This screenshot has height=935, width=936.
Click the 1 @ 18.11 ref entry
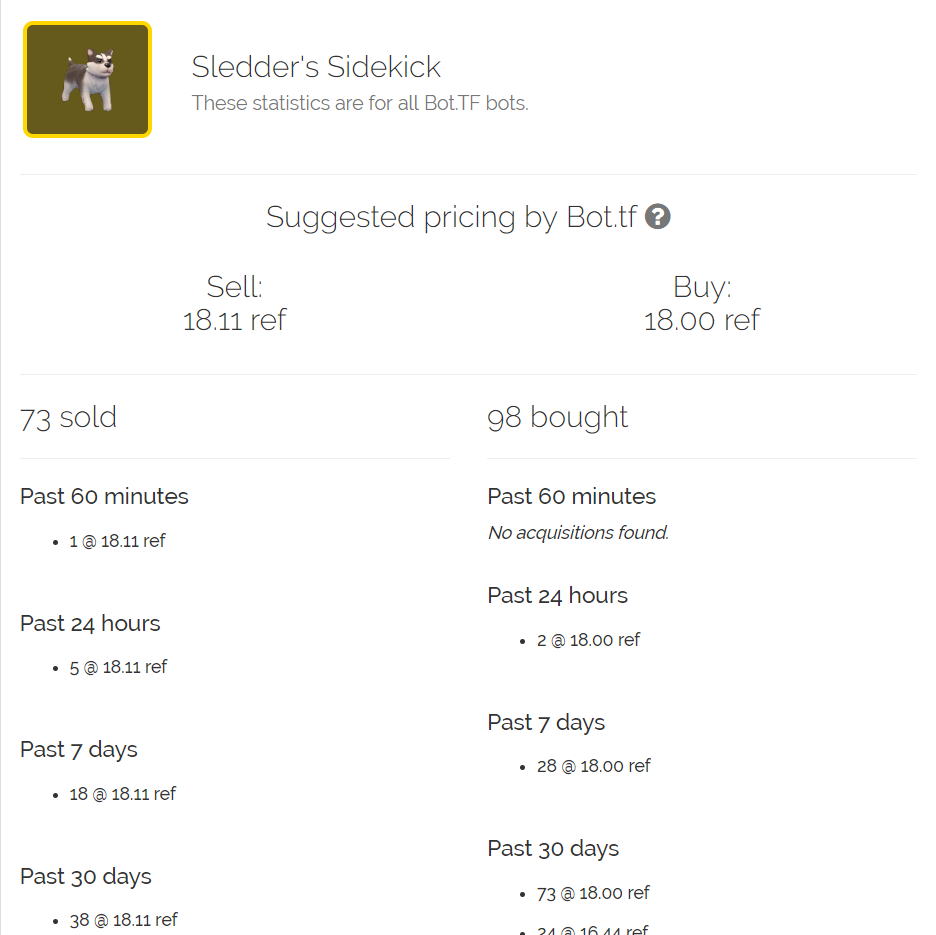coord(117,541)
